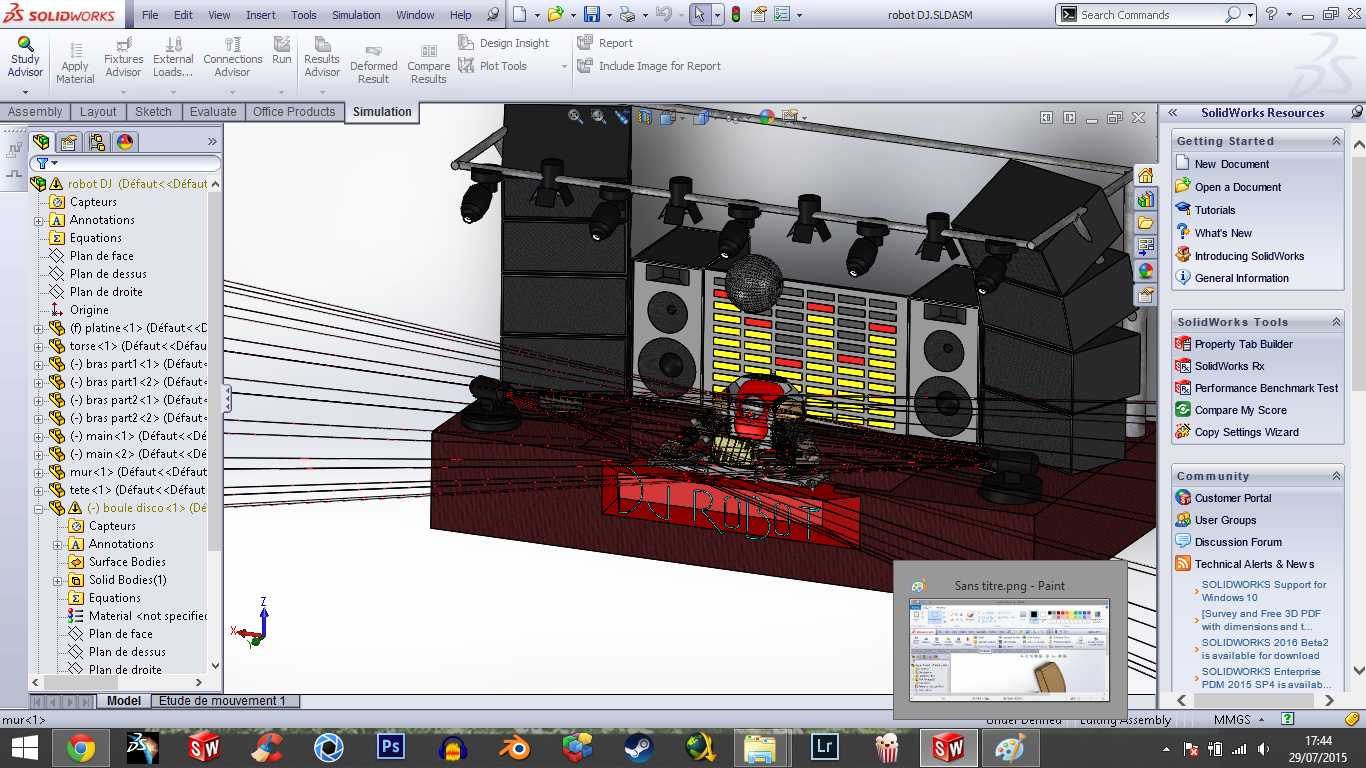Viewport: 1366px width, 768px height.
Task: Switch to the Evaluate tab
Action: [213, 112]
